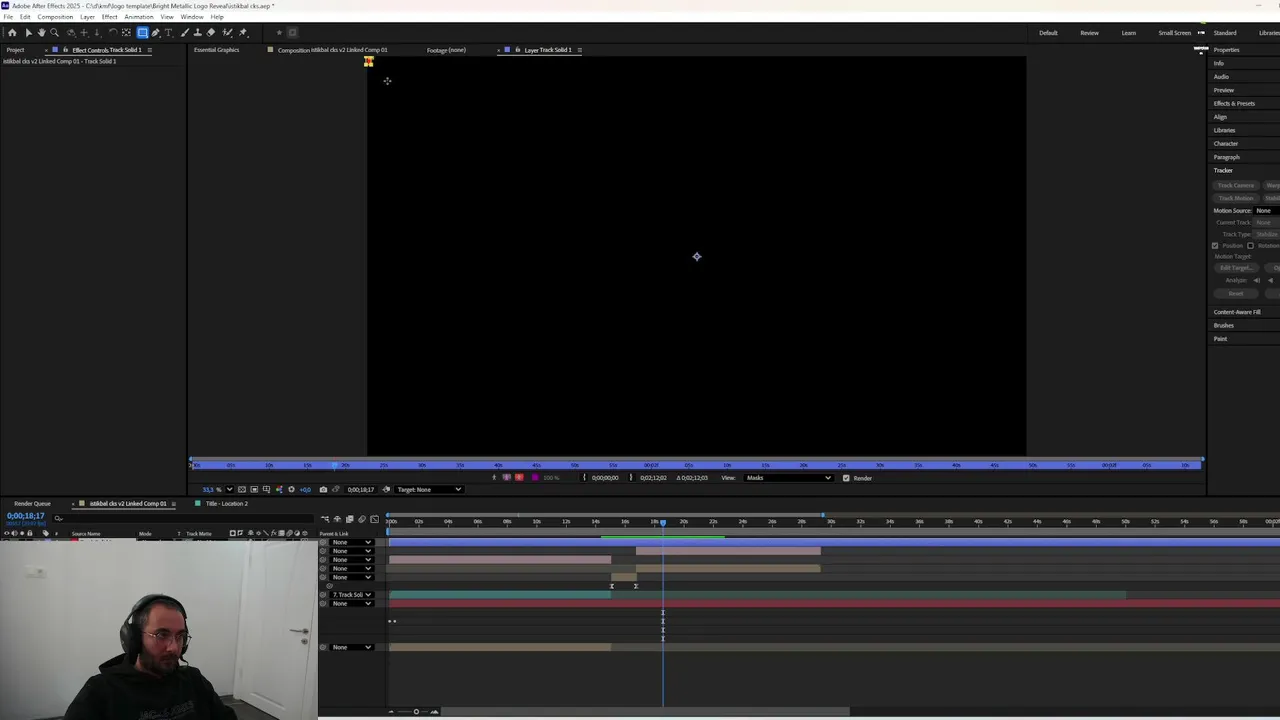Click the timeline zoom slider at bottom
This screenshot has height=720, width=1280.
coord(416,712)
